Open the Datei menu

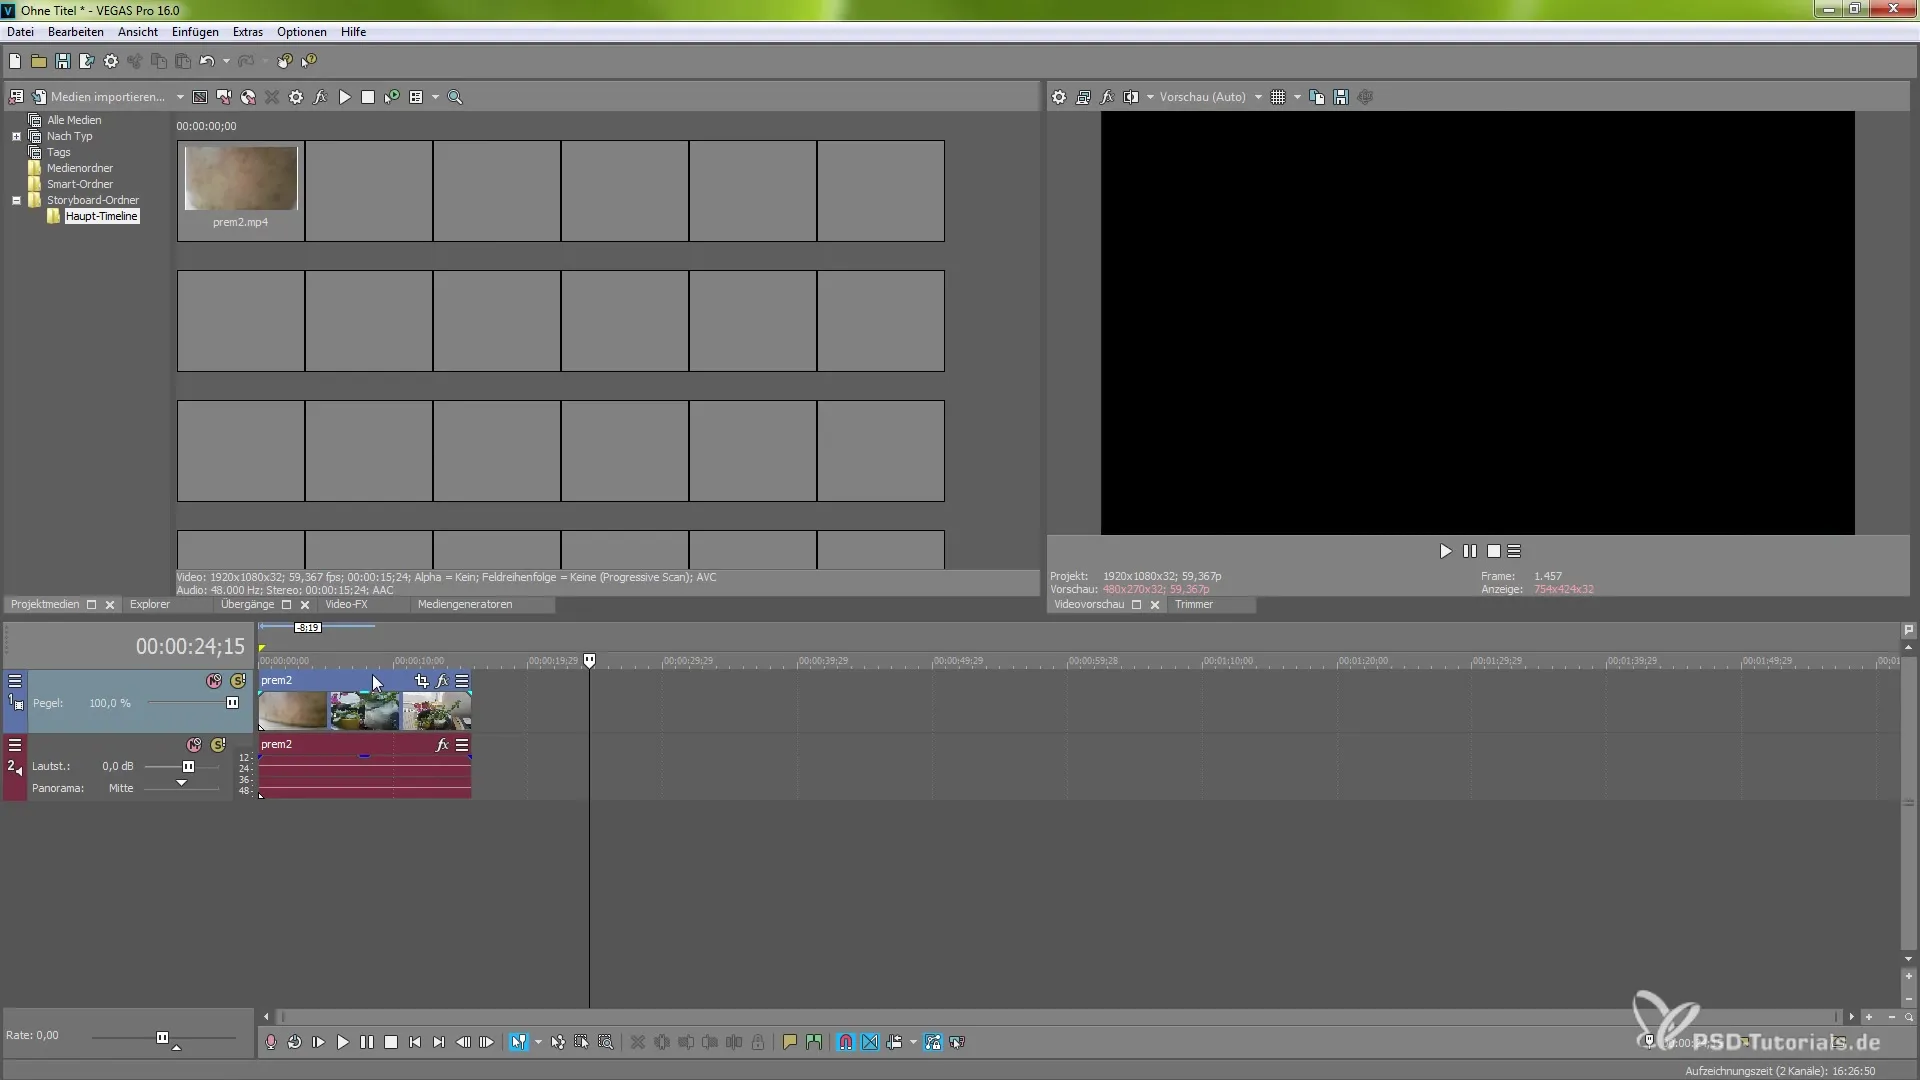[20, 32]
